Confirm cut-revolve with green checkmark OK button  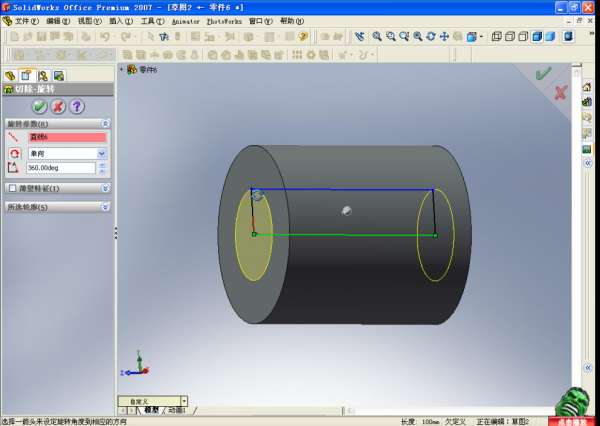click(x=39, y=106)
